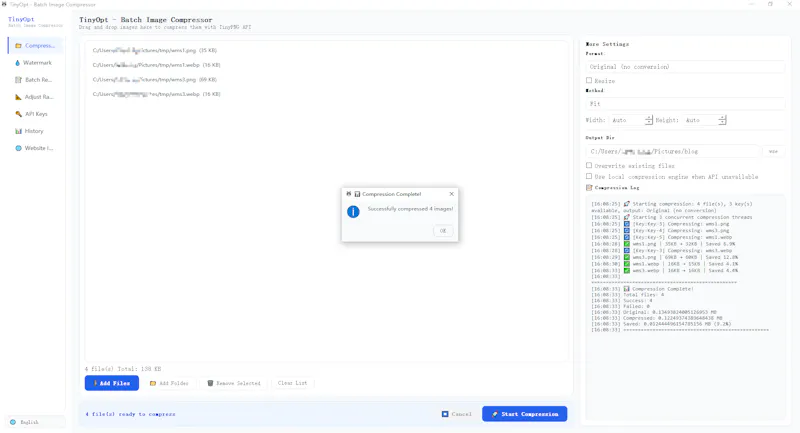
Task: Click the Compression Log notepad icon
Action: tap(589, 188)
